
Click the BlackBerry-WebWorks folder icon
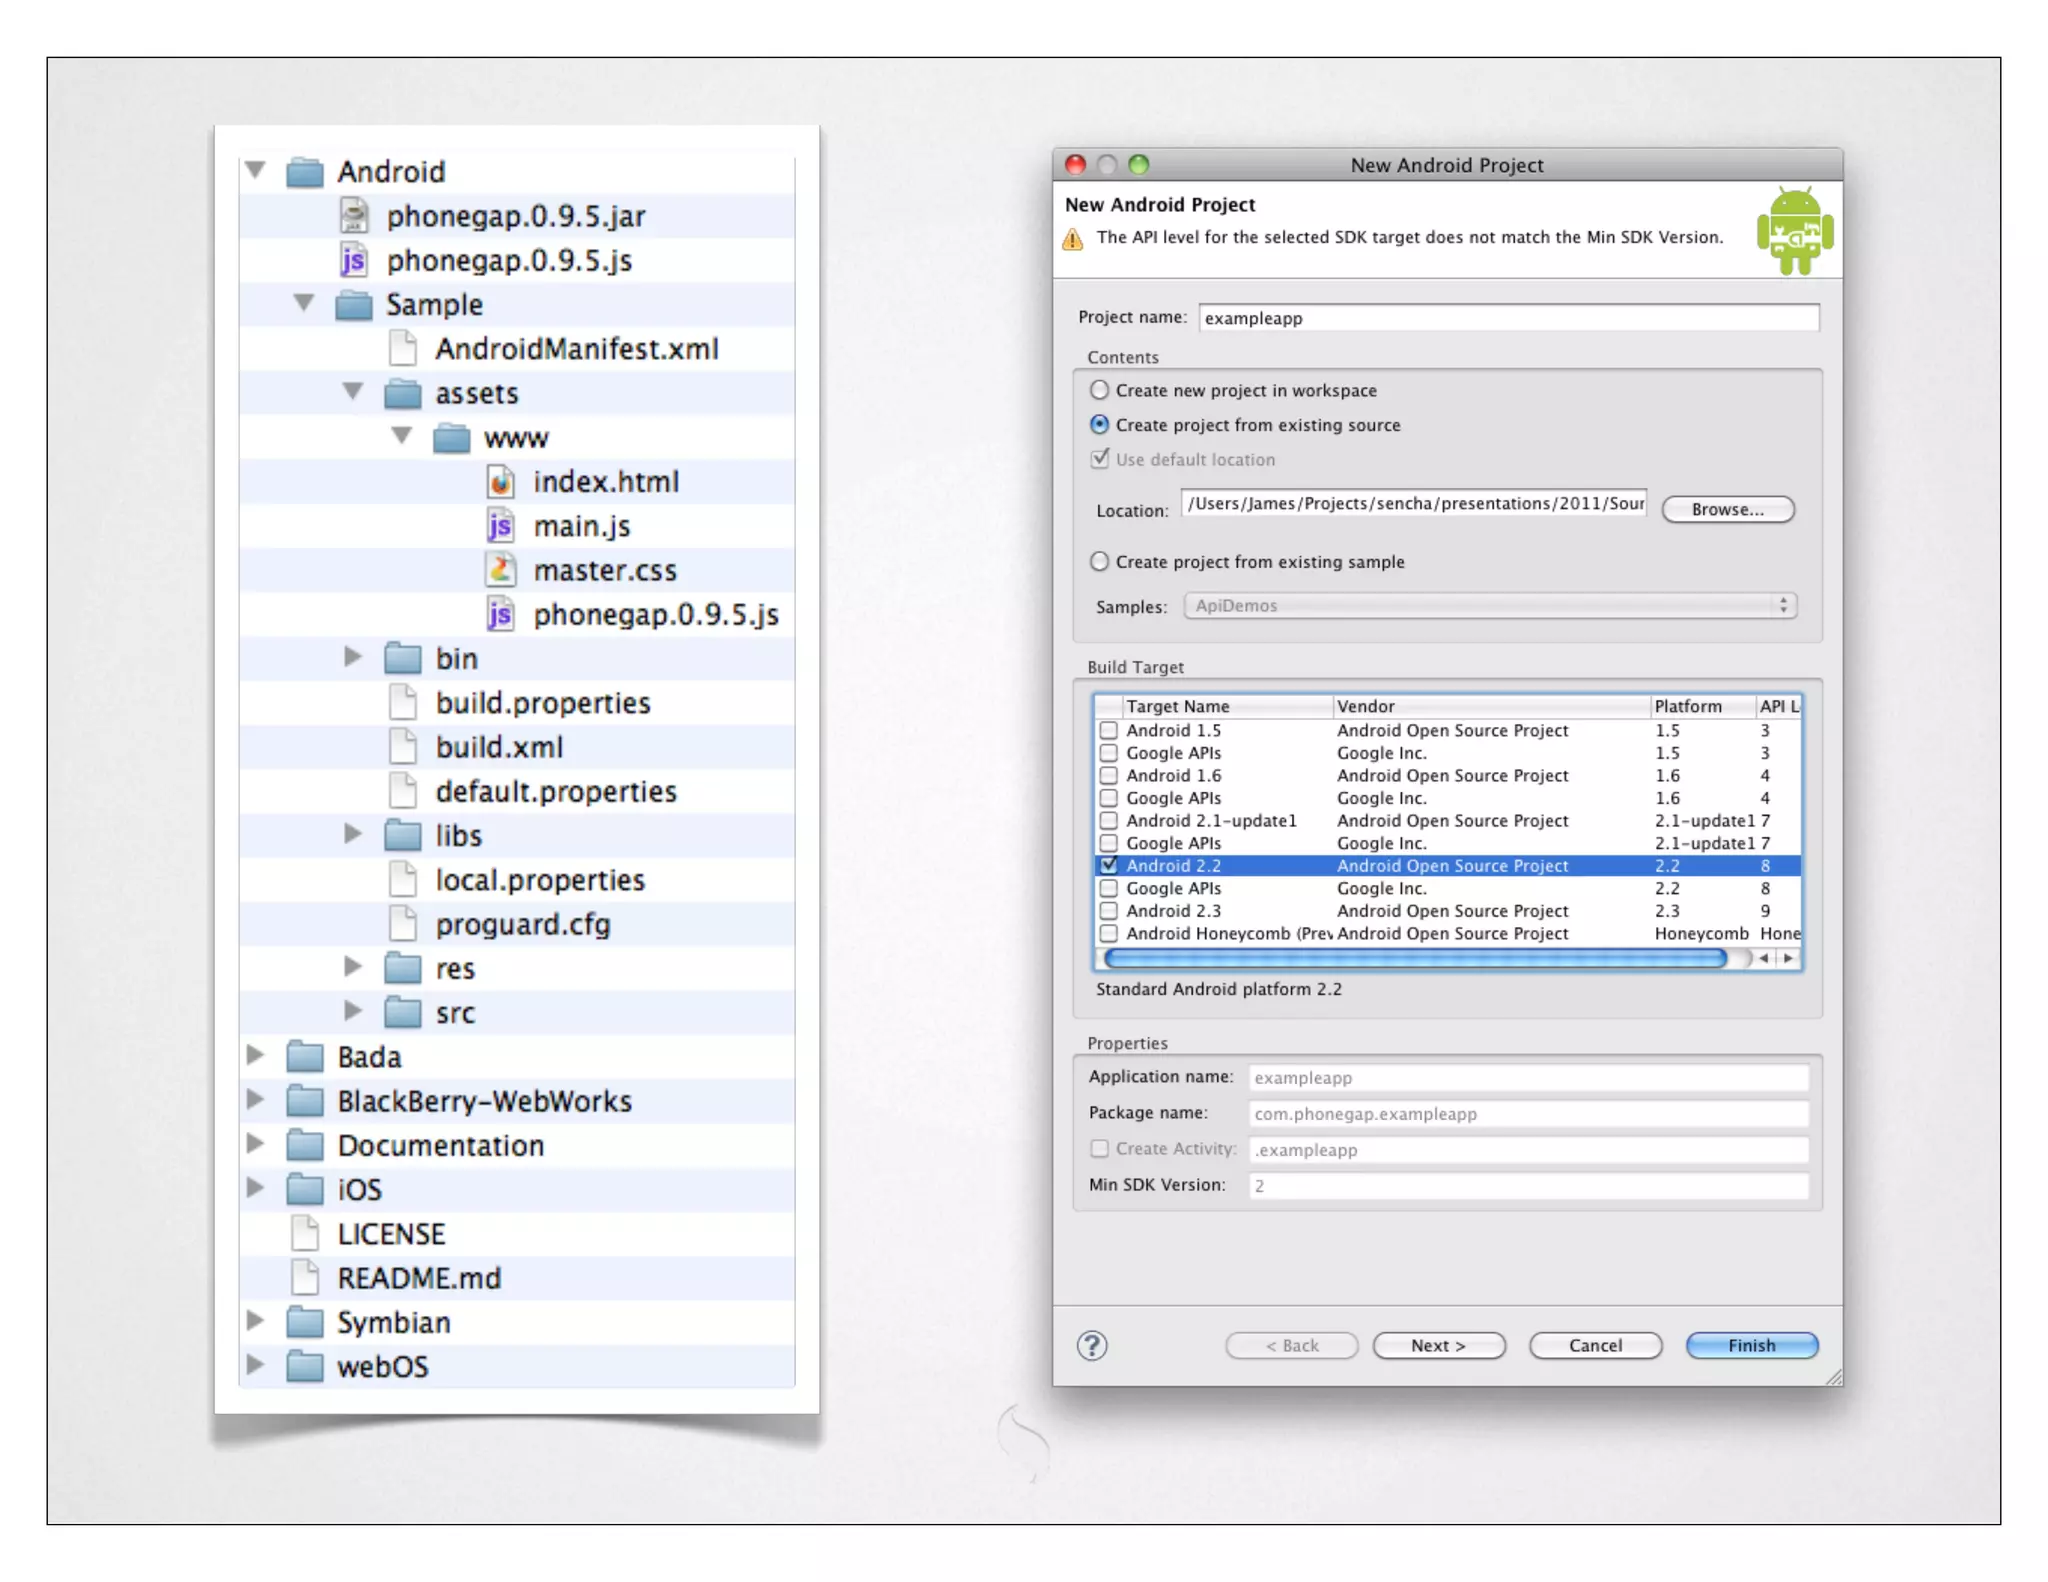click(x=305, y=1101)
